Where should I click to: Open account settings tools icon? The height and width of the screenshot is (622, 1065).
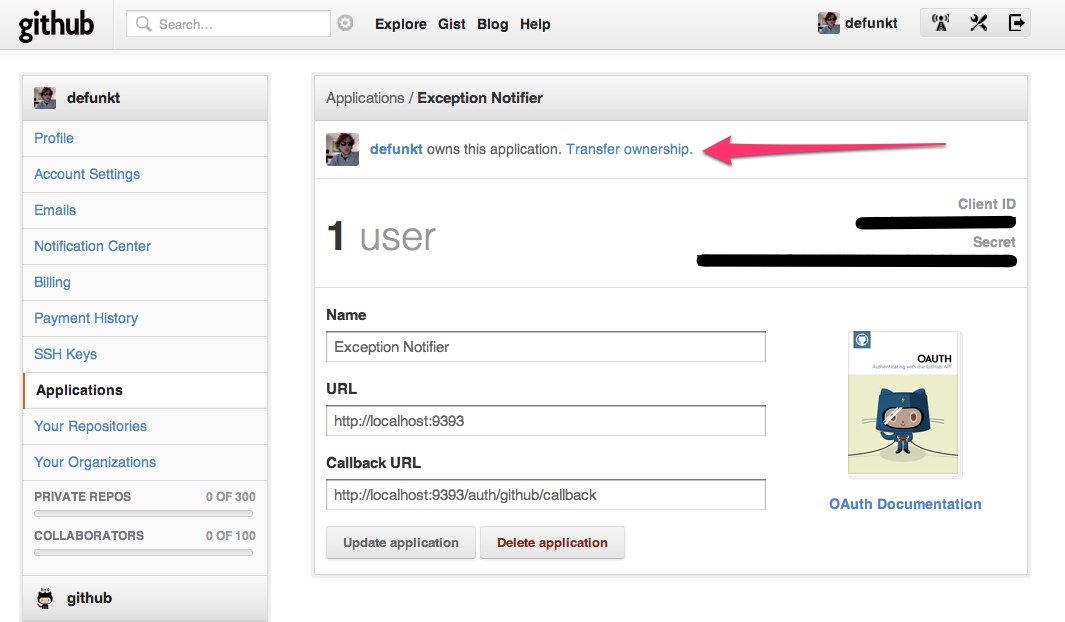pos(978,23)
